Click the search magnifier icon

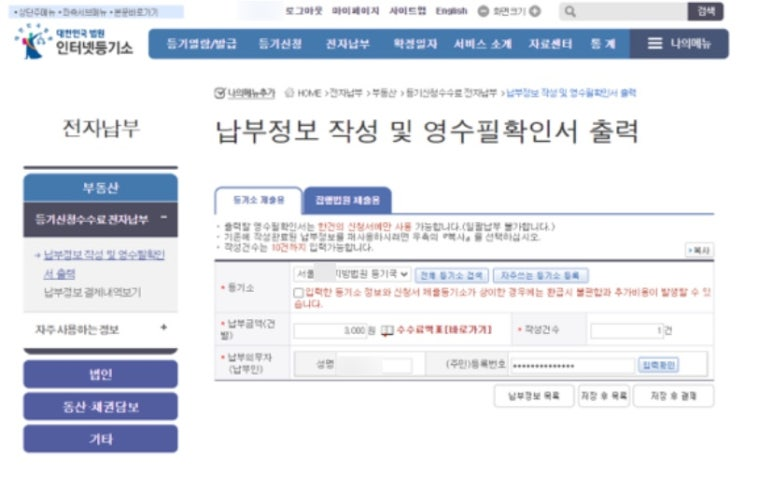[x=570, y=11]
